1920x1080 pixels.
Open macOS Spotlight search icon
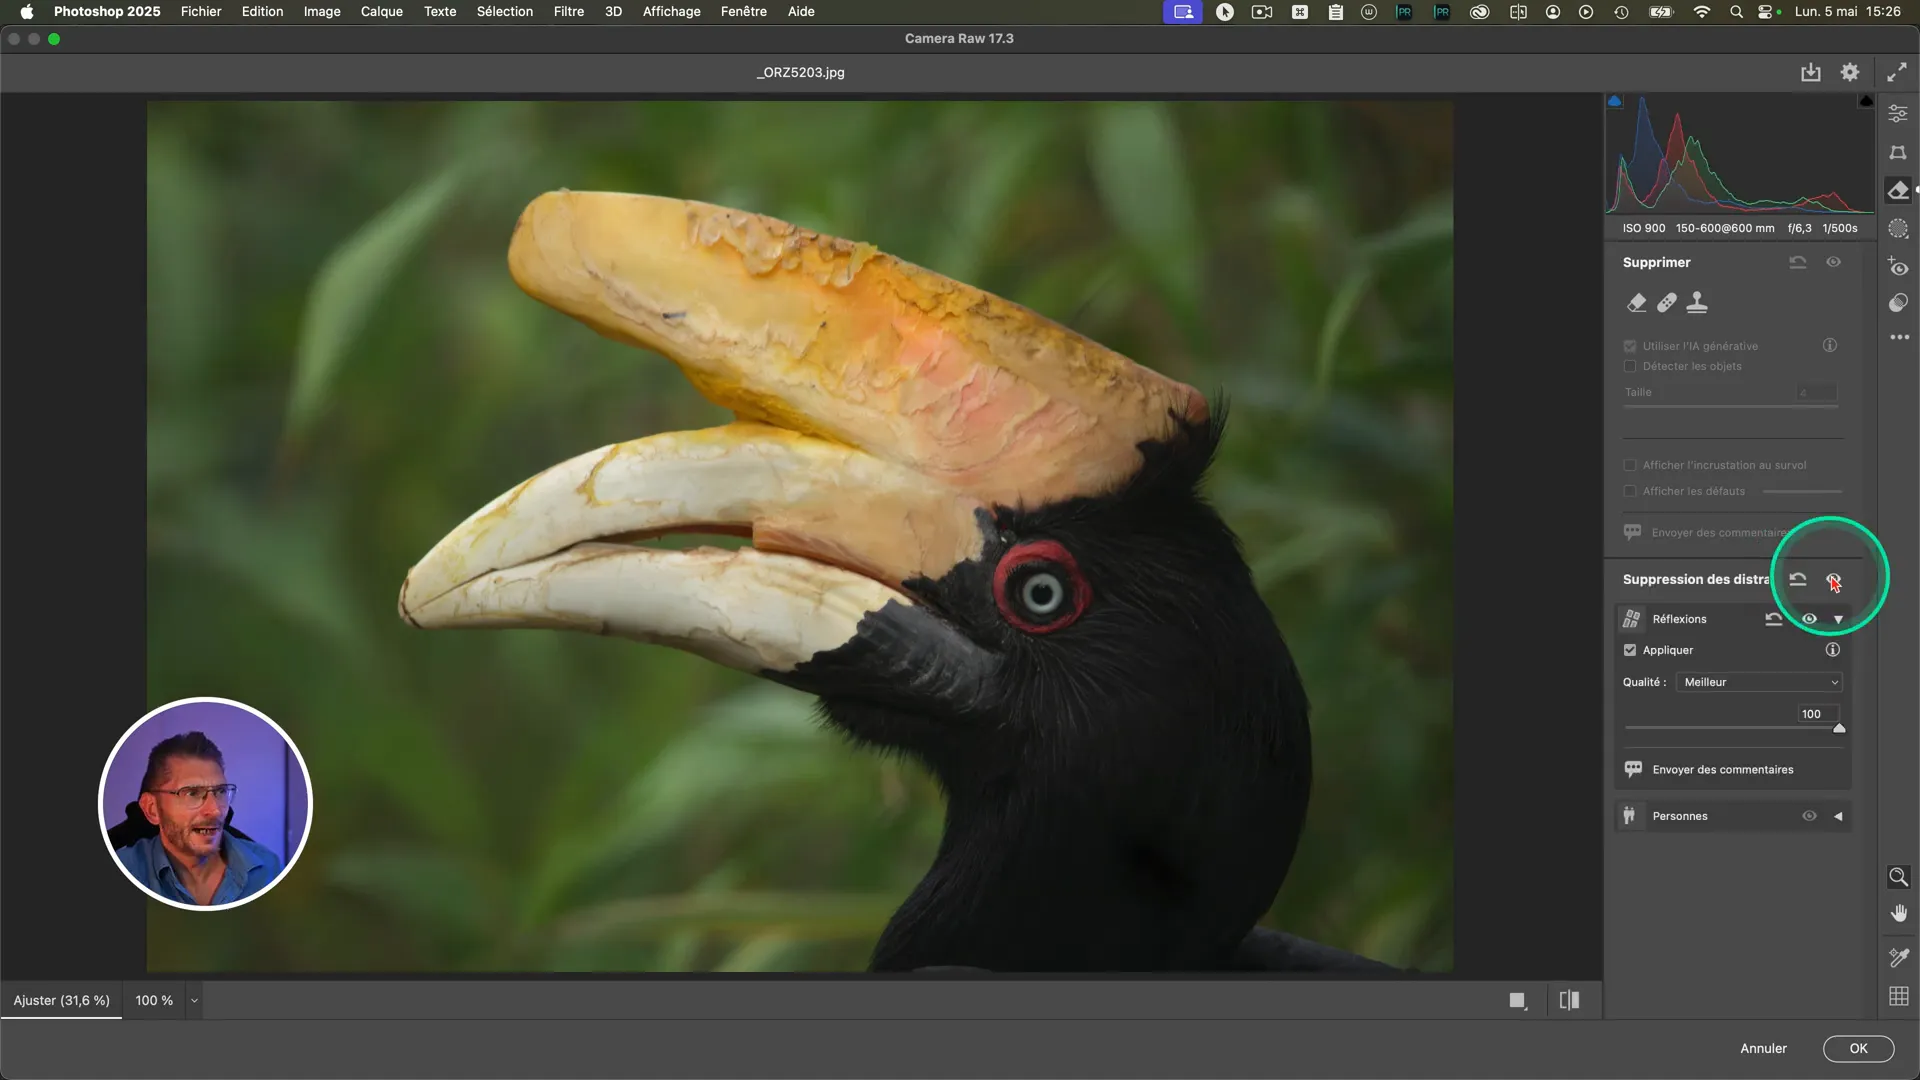(x=1737, y=12)
